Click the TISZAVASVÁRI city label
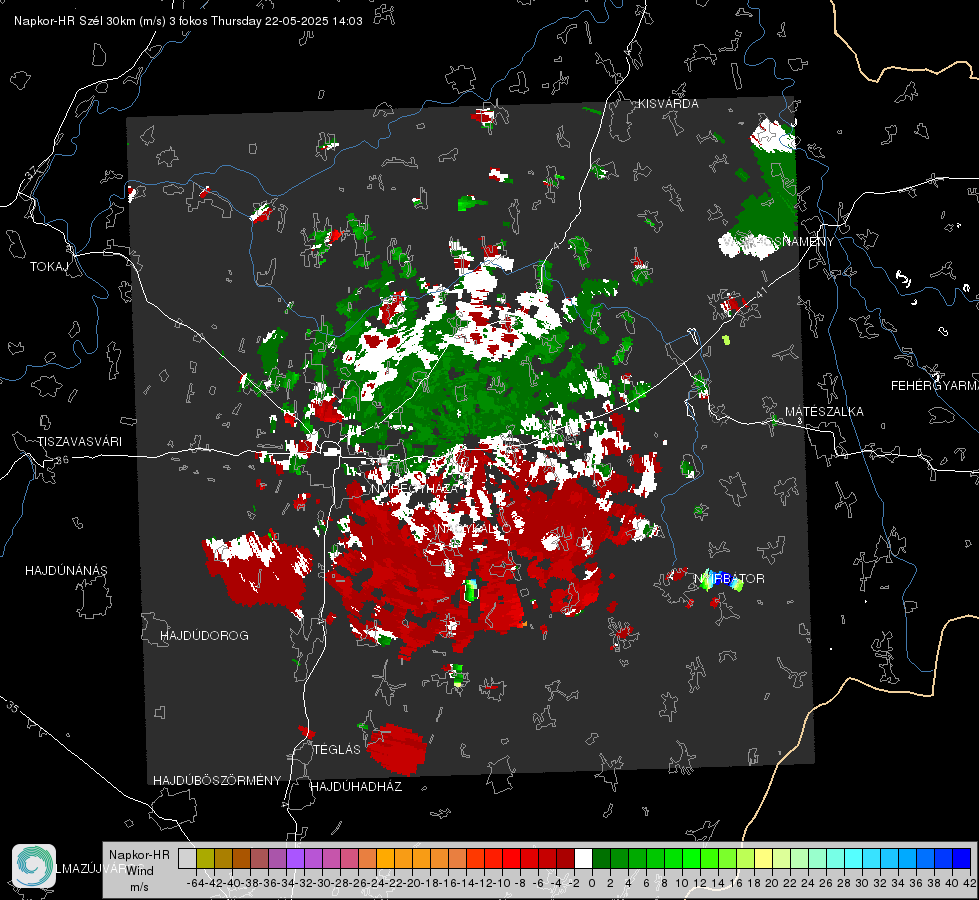 click(79, 442)
